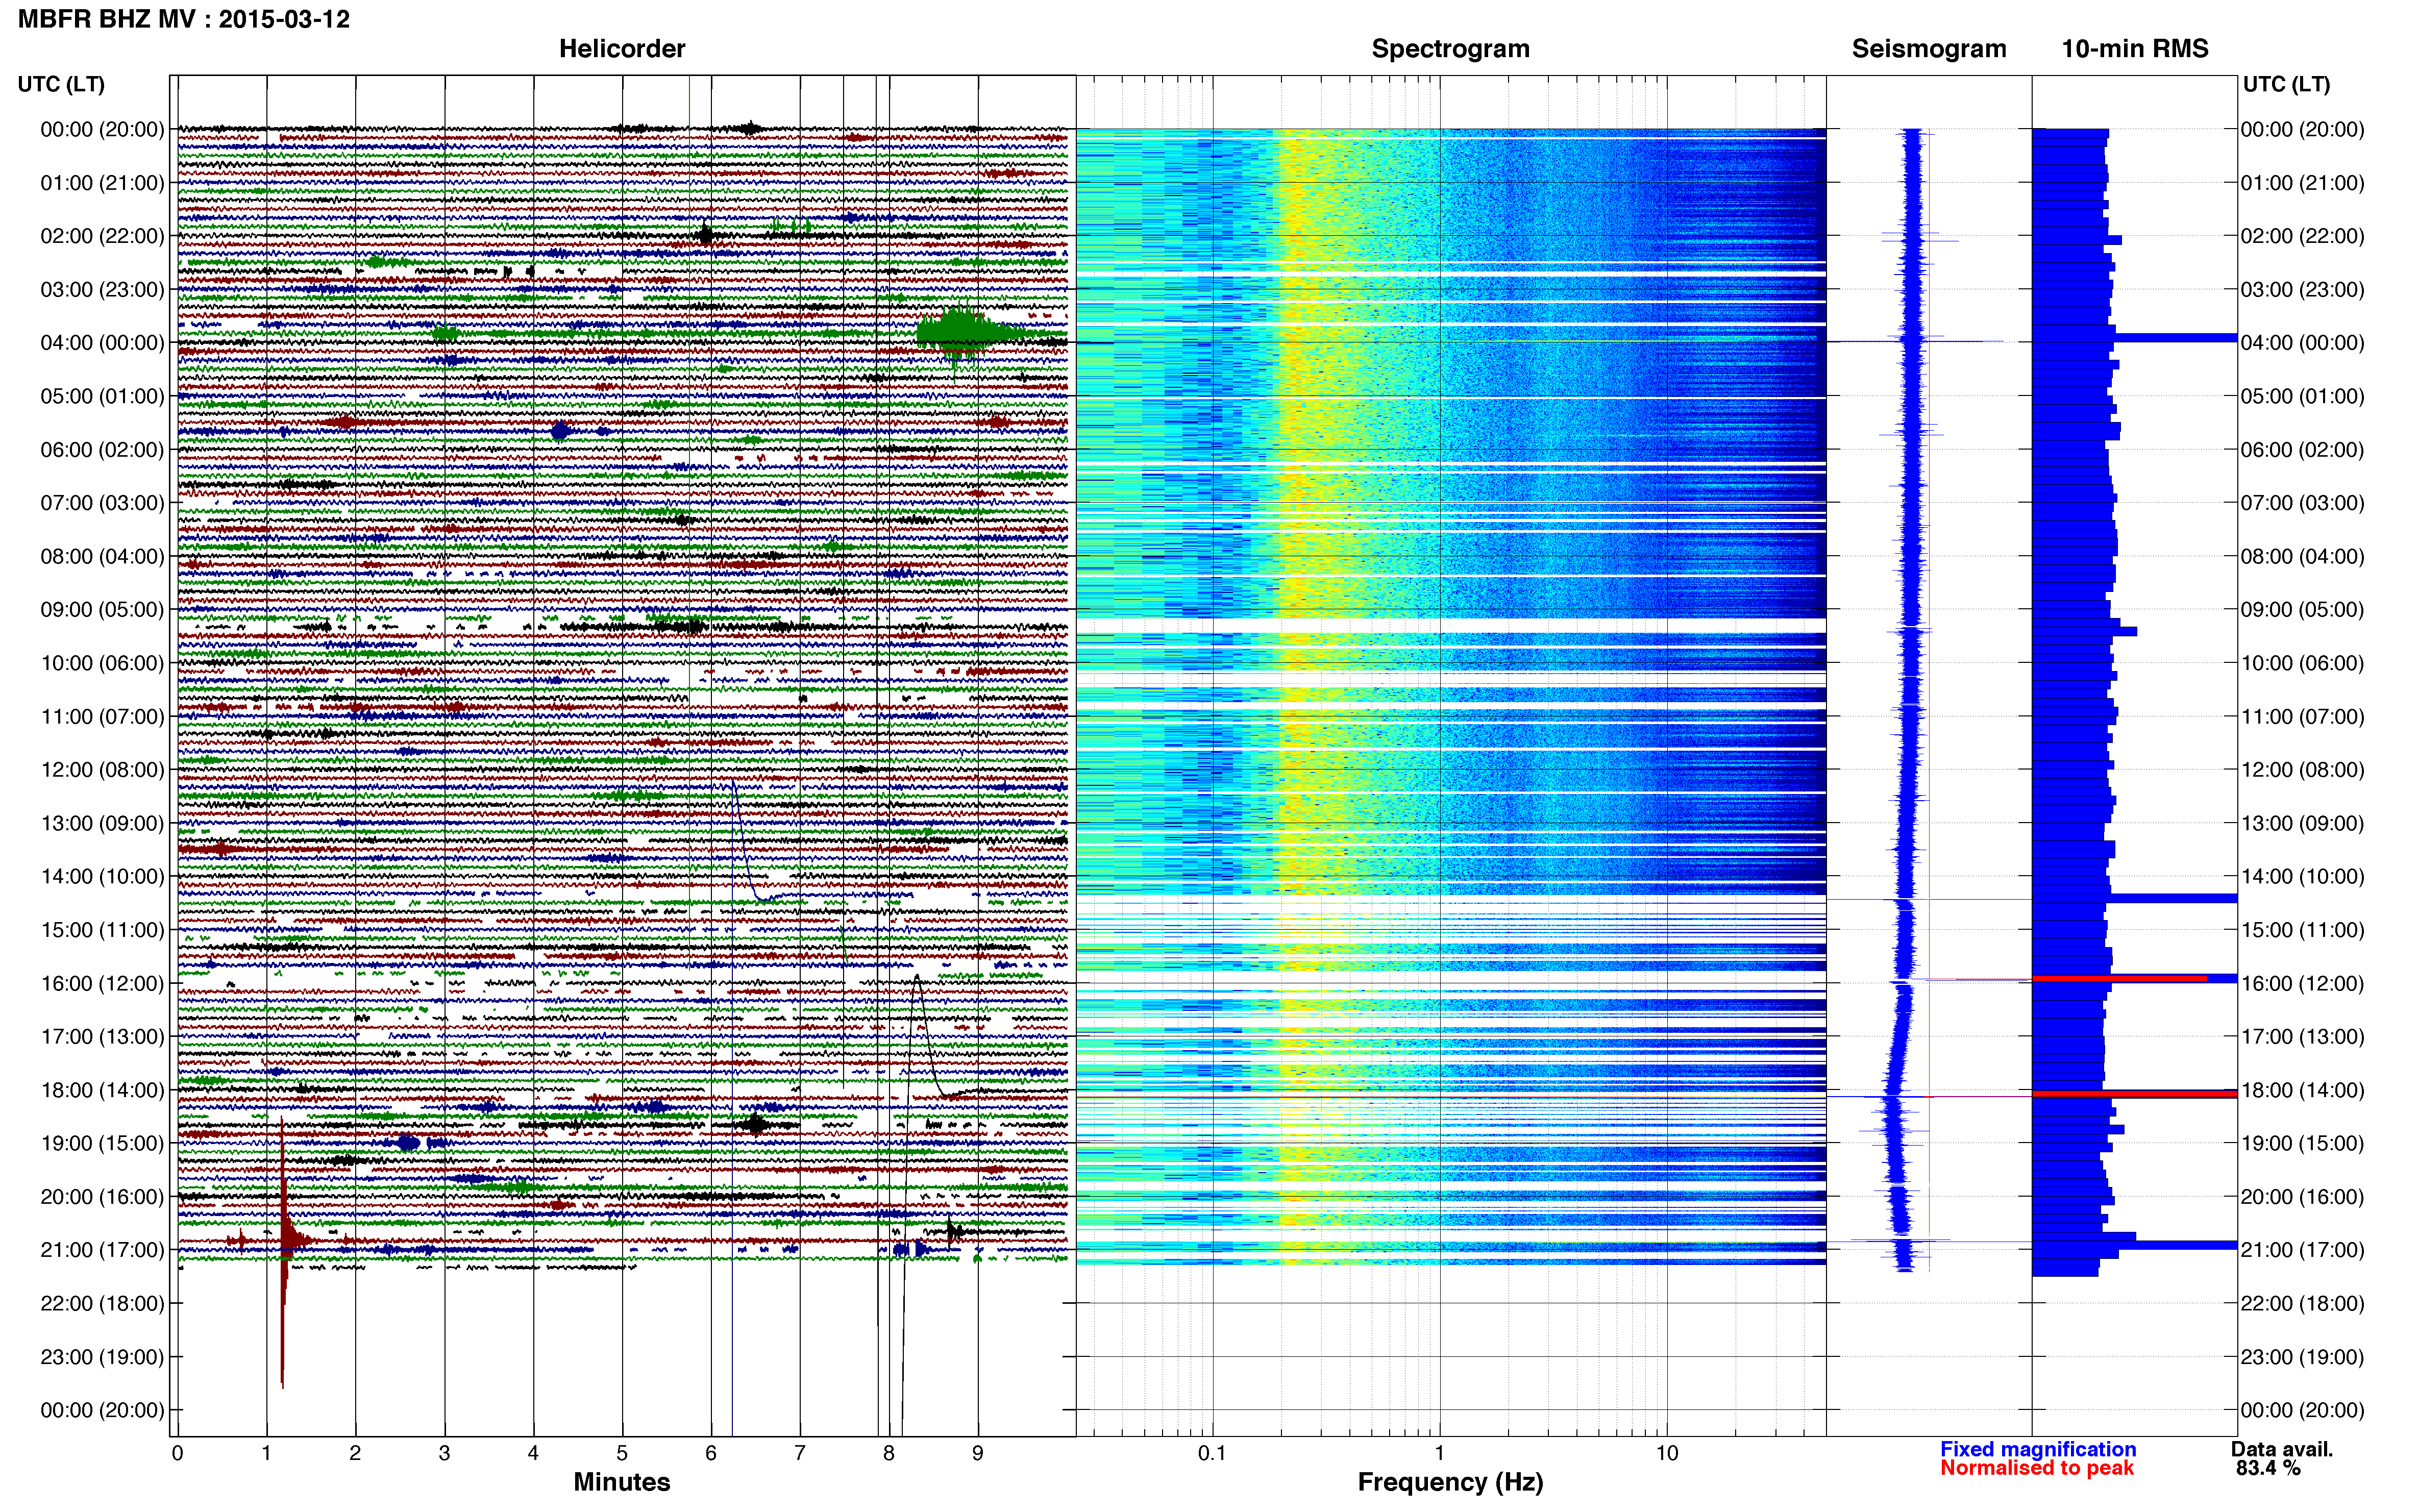Click the left 'UTC (LT)' axis label
Screen dimensions: 2419x1512
(61, 84)
